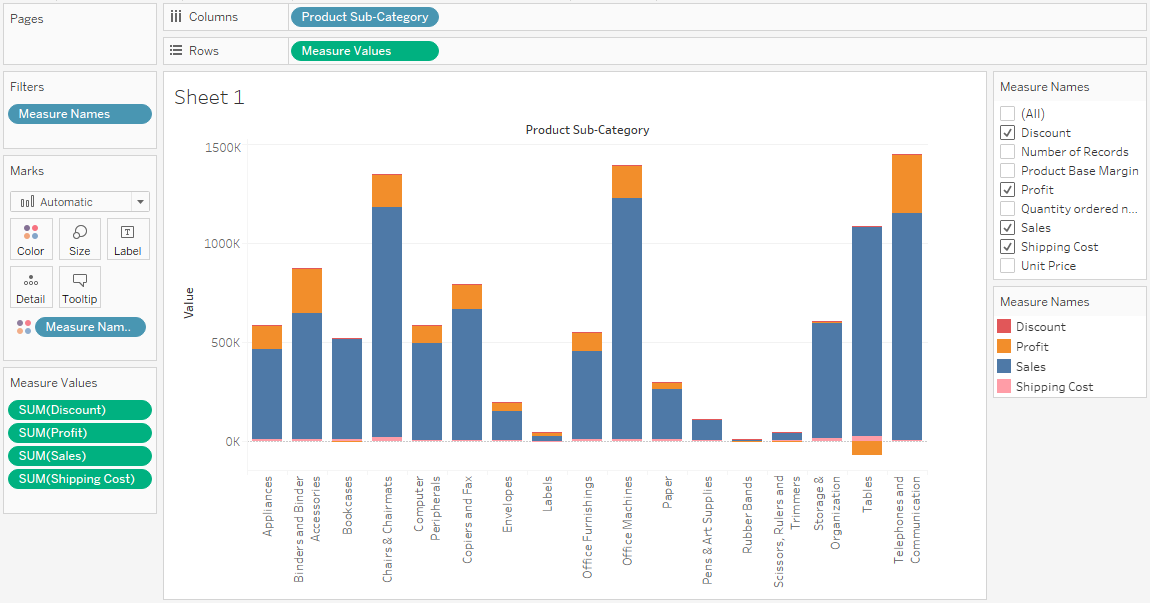
Task: Select the Office Machines bar's blue Sales segment
Action: click(x=627, y=318)
